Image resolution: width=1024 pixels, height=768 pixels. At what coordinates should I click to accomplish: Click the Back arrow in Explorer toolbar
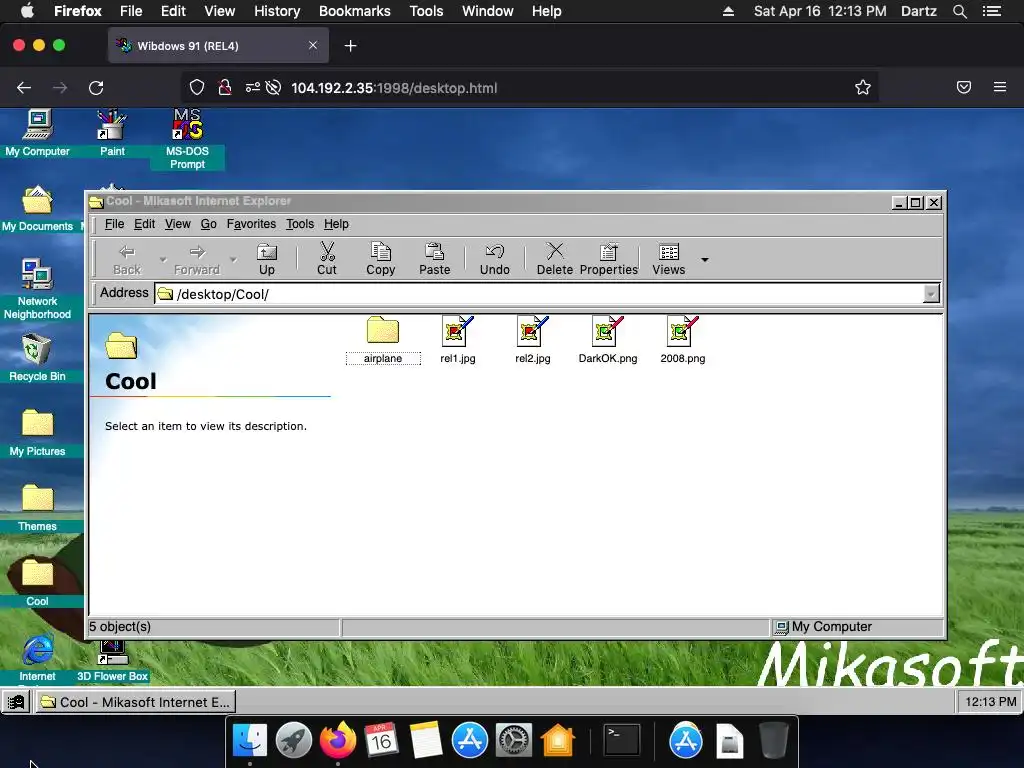click(127, 251)
